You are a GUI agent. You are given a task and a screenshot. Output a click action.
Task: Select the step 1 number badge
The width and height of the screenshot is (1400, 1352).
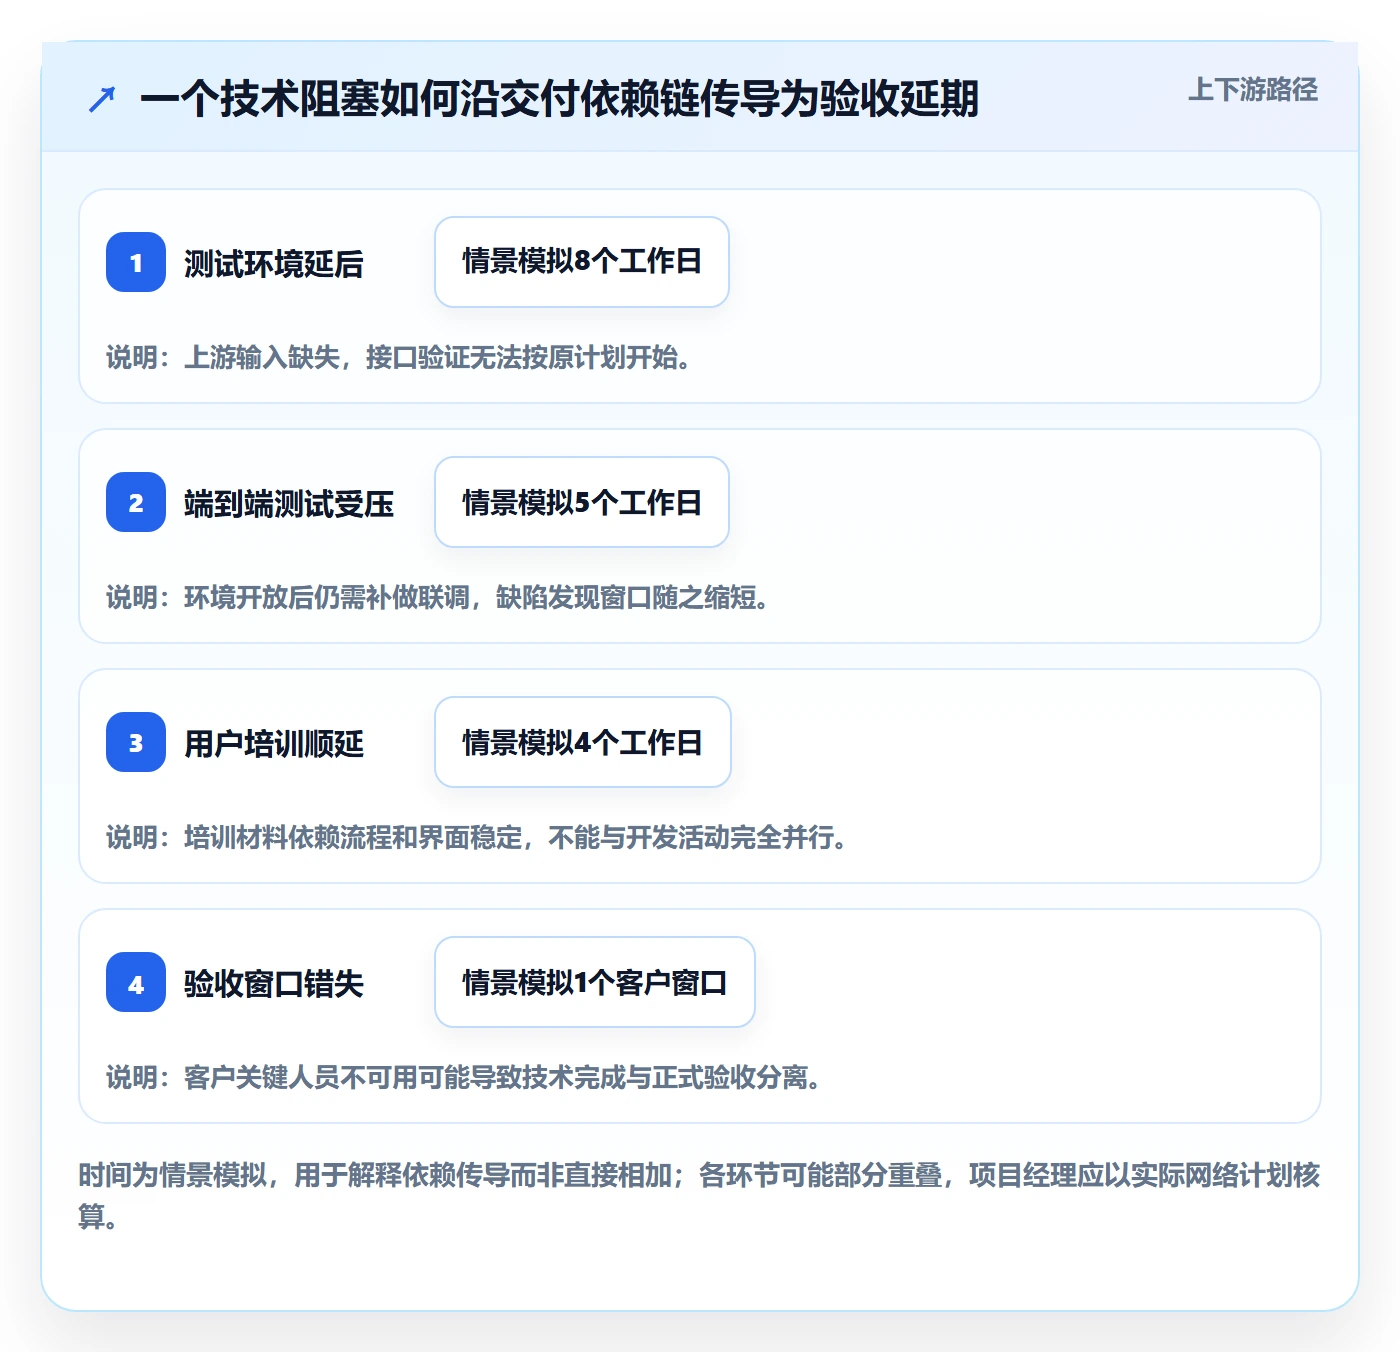136,262
